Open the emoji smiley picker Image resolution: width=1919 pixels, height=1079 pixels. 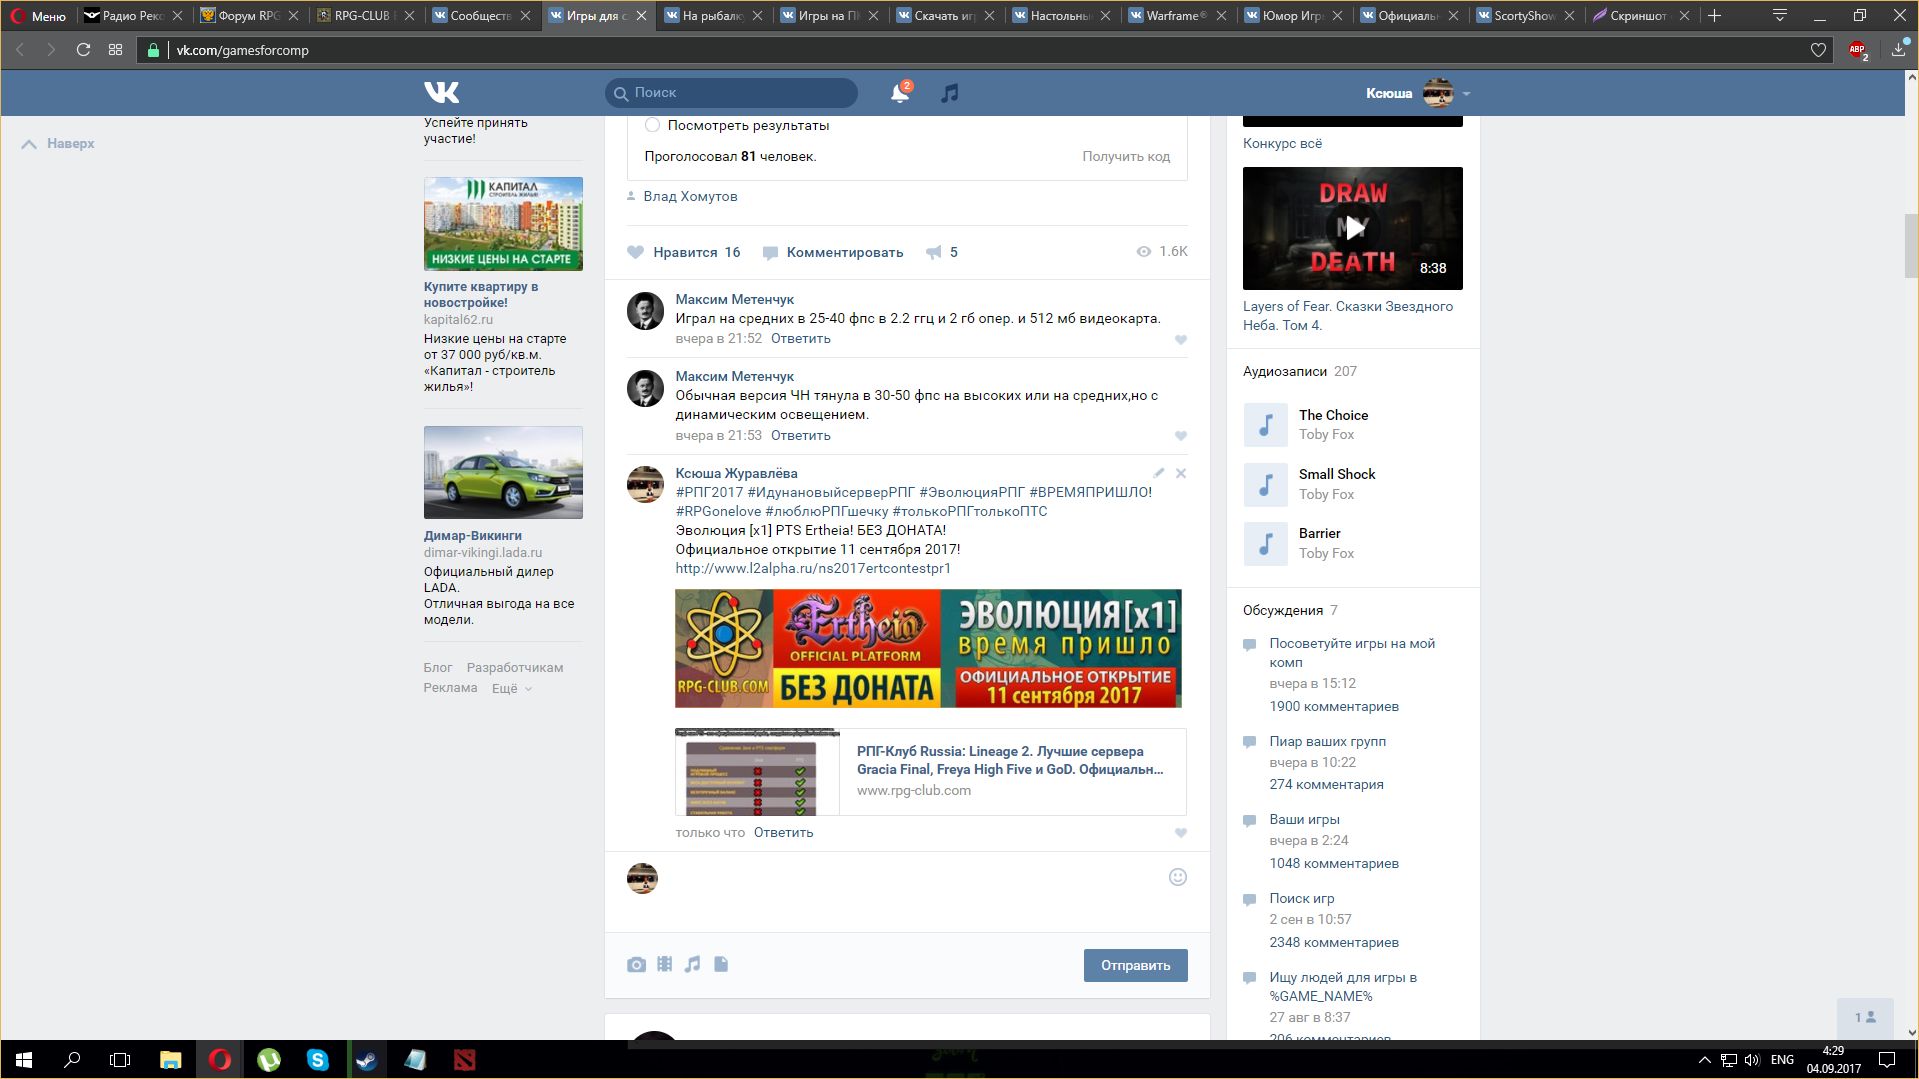(x=1178, y=877)
